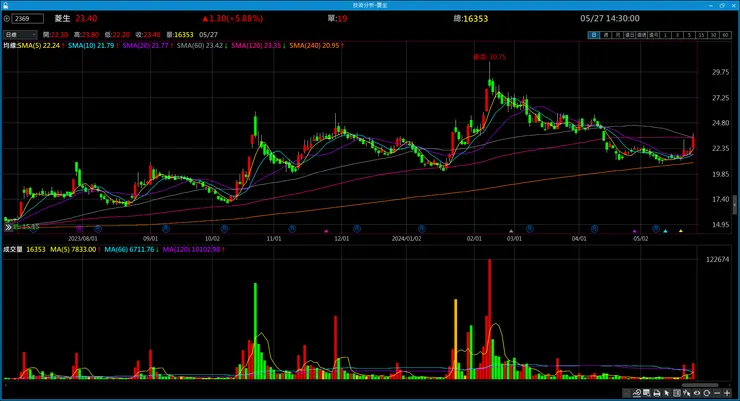Toggle the eye visibility icon
Screen dimensions: 740x401
[697, 393]
